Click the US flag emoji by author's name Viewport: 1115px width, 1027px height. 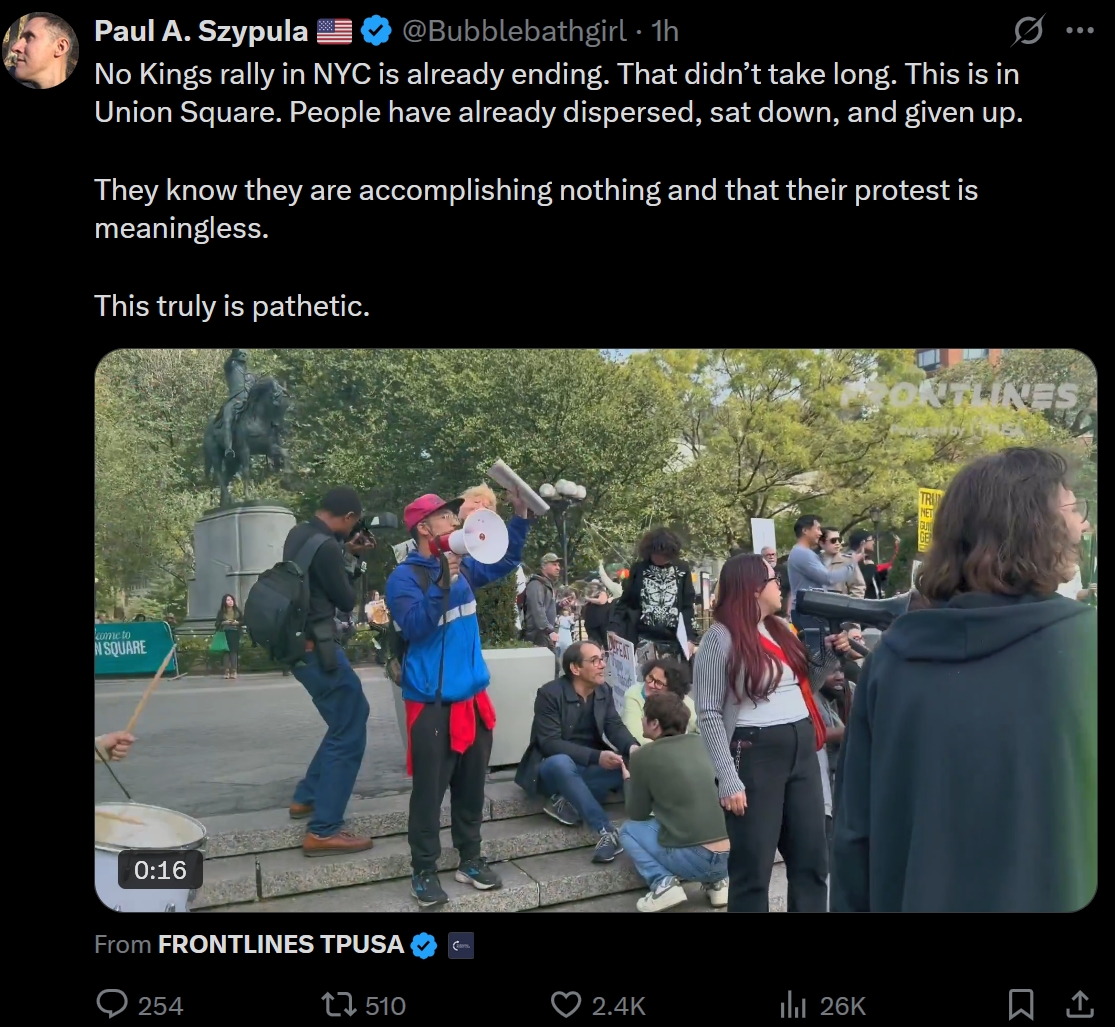coord(335,32)
